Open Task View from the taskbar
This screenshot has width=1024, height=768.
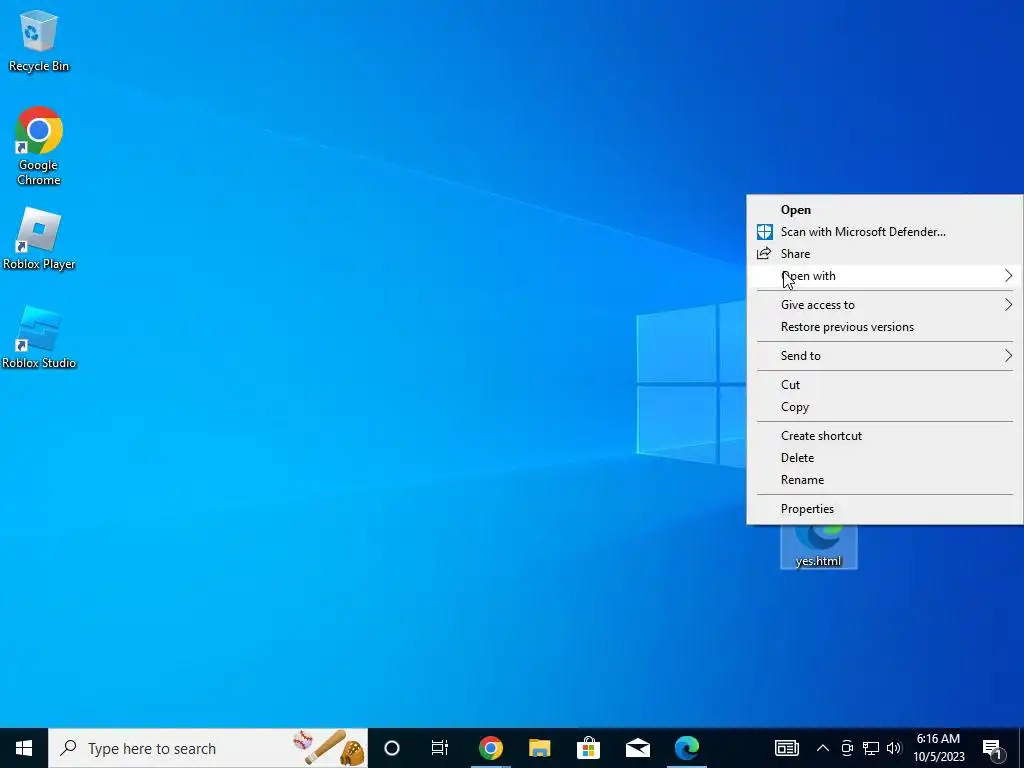pos(440,748)
